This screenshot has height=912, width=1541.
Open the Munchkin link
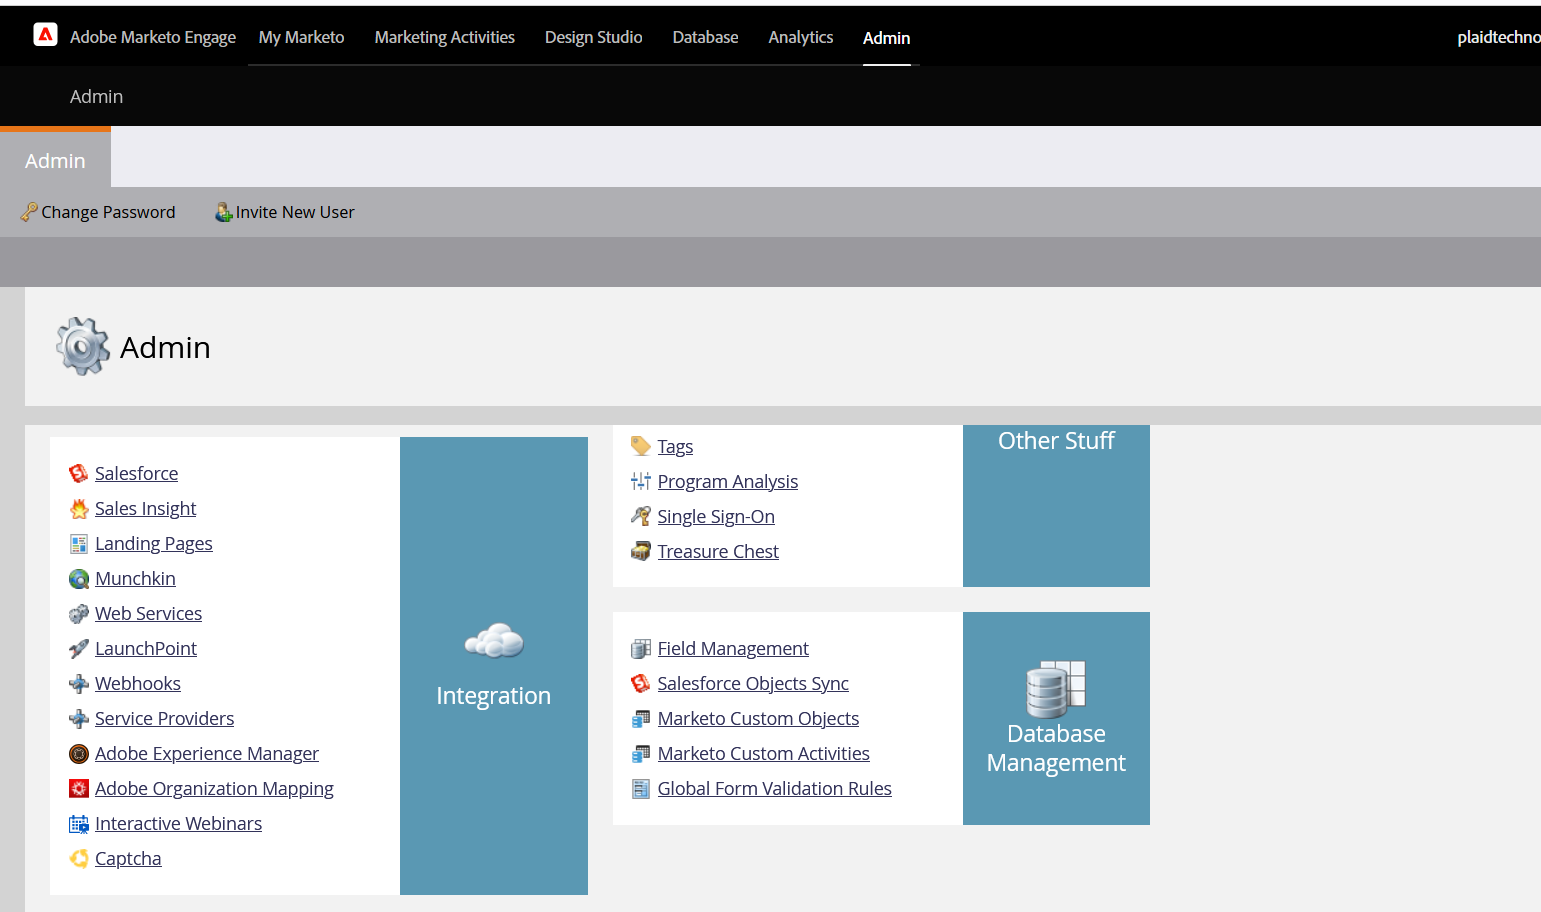(135, 578)
